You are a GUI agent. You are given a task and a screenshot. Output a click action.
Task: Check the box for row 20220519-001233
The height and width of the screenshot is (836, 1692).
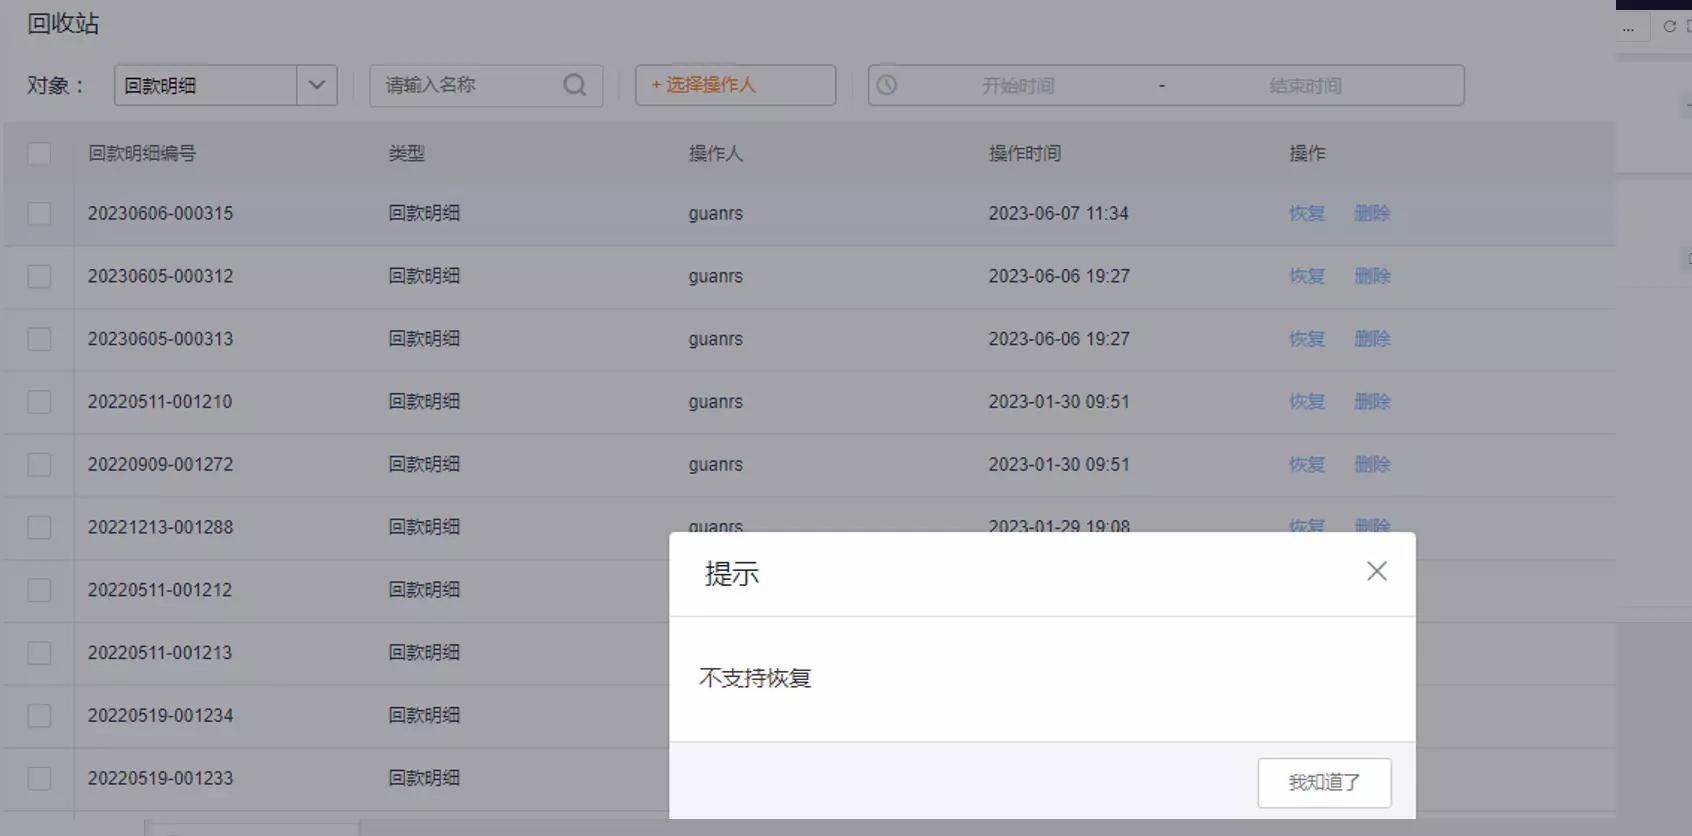[39, 778]
